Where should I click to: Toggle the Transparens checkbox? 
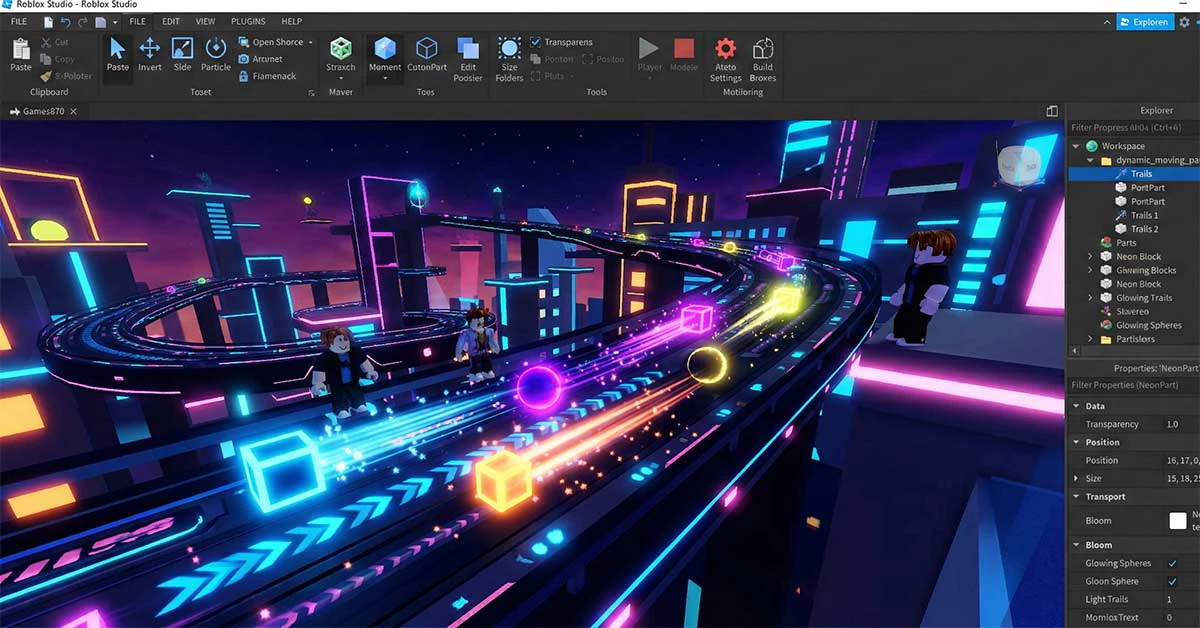click(x=536, y=42)
